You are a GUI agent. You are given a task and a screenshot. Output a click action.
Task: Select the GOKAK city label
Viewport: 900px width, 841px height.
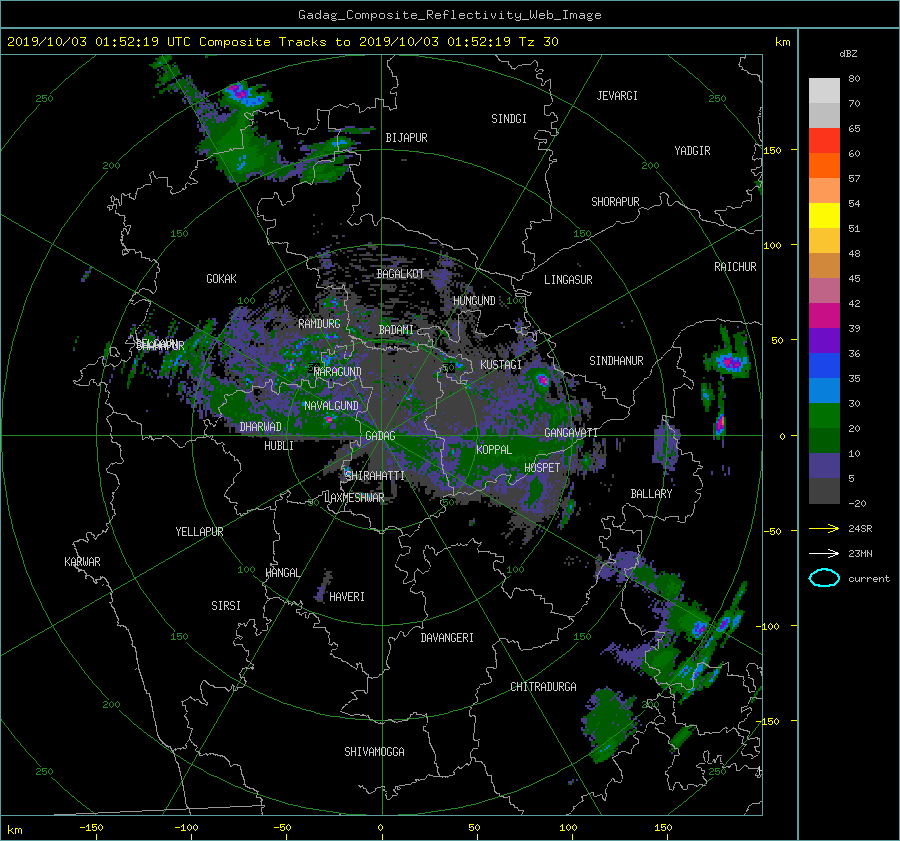tap(222, 279)
